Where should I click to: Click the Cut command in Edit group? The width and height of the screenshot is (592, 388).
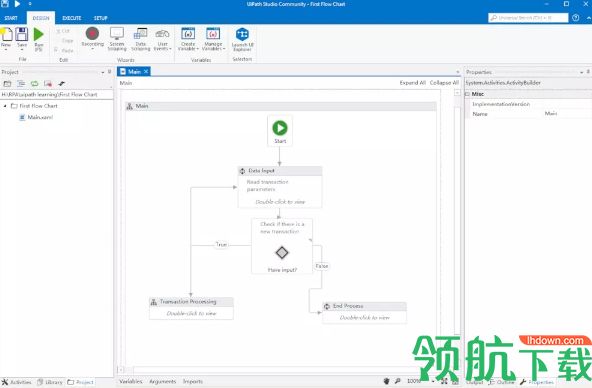pyautogui.click(x=63, y=31)
